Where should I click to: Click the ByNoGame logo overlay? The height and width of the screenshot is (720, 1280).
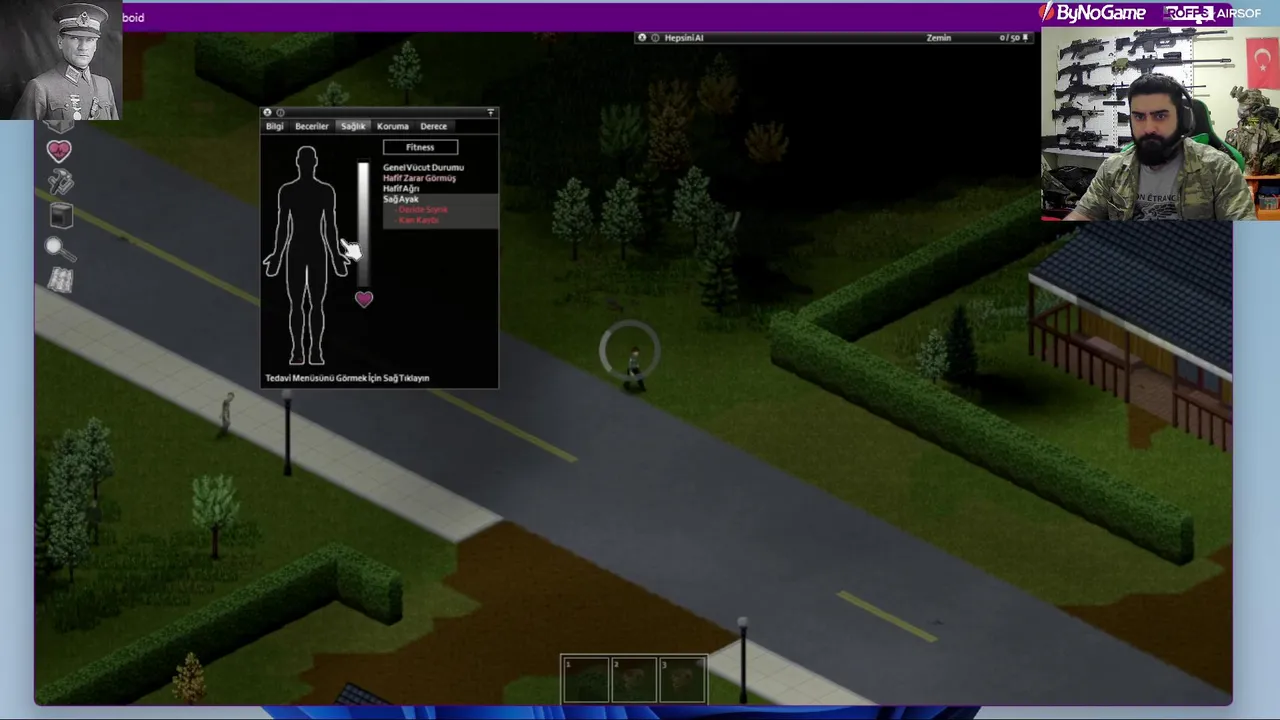click(x=1093, y=13)
